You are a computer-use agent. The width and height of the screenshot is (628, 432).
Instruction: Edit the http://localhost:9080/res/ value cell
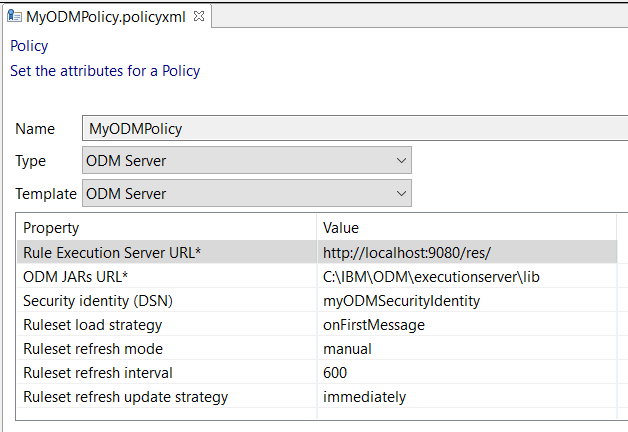467,252
